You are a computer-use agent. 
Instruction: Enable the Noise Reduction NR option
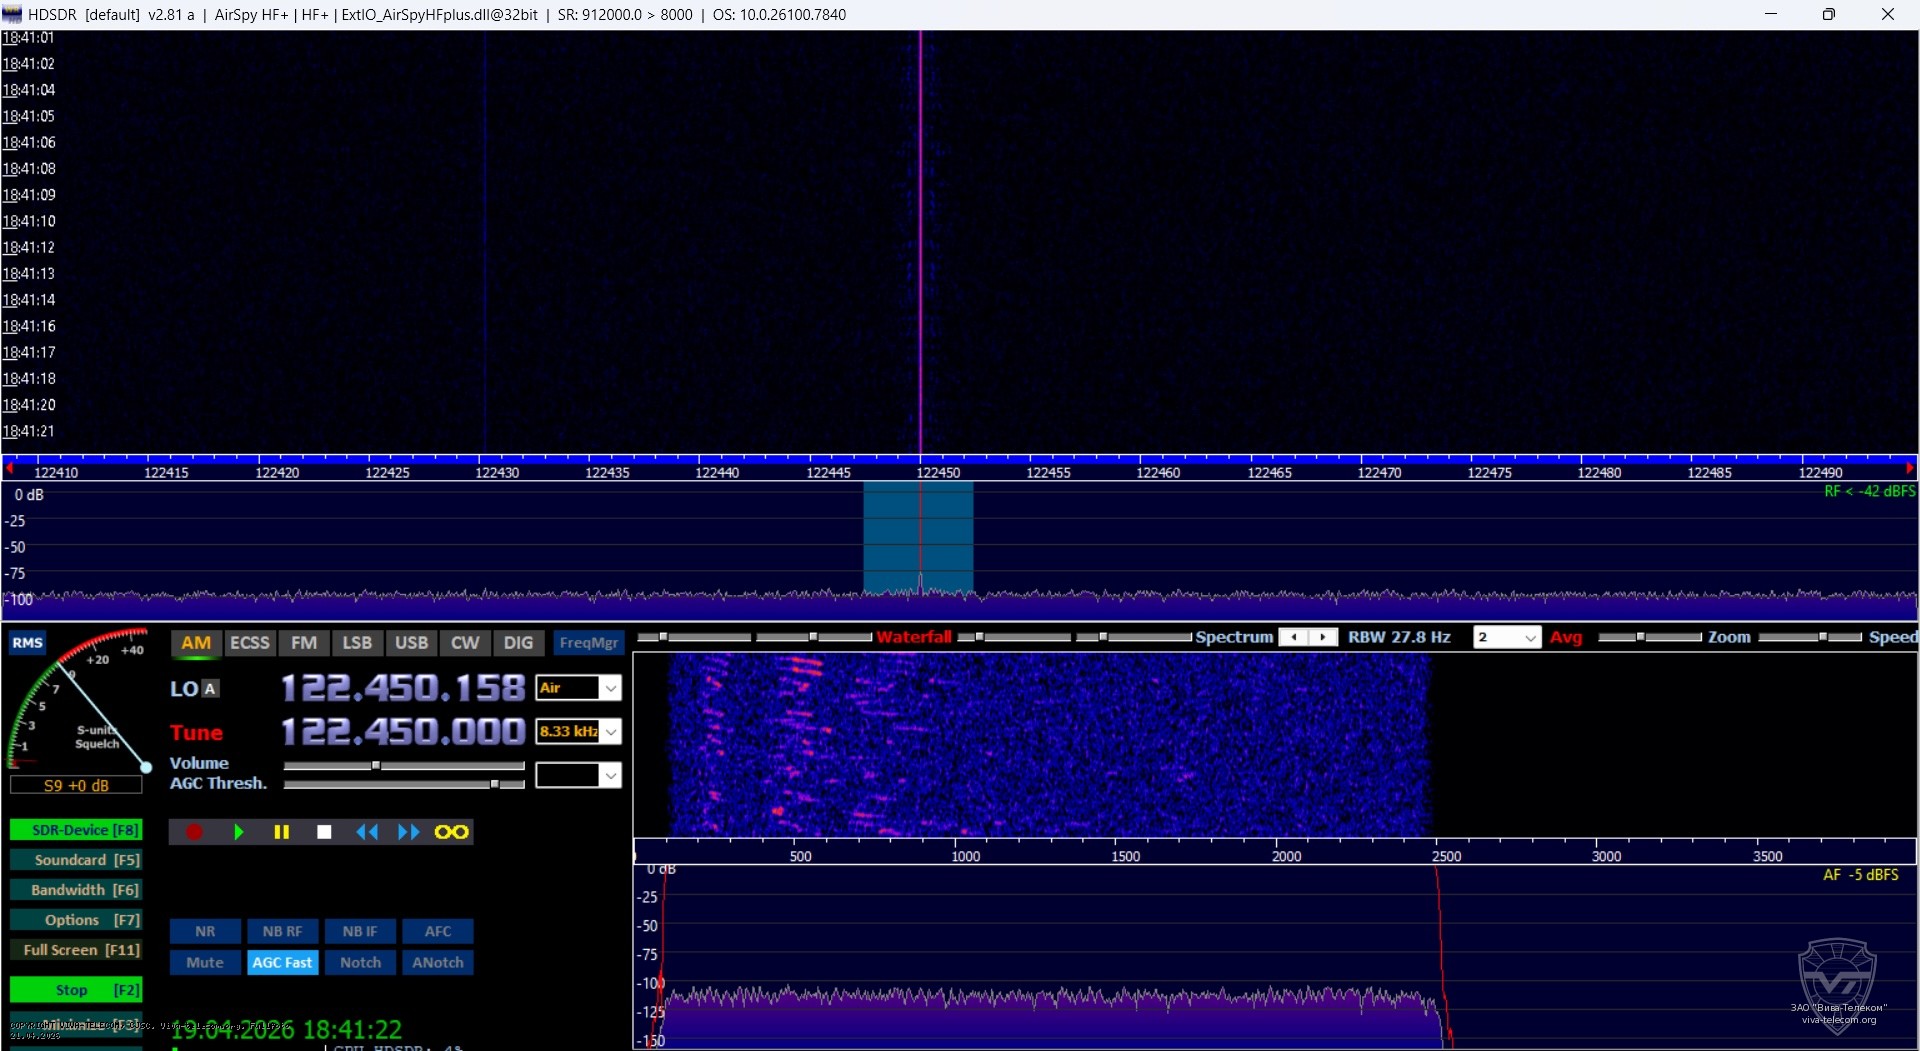click(x=205, y=930)
